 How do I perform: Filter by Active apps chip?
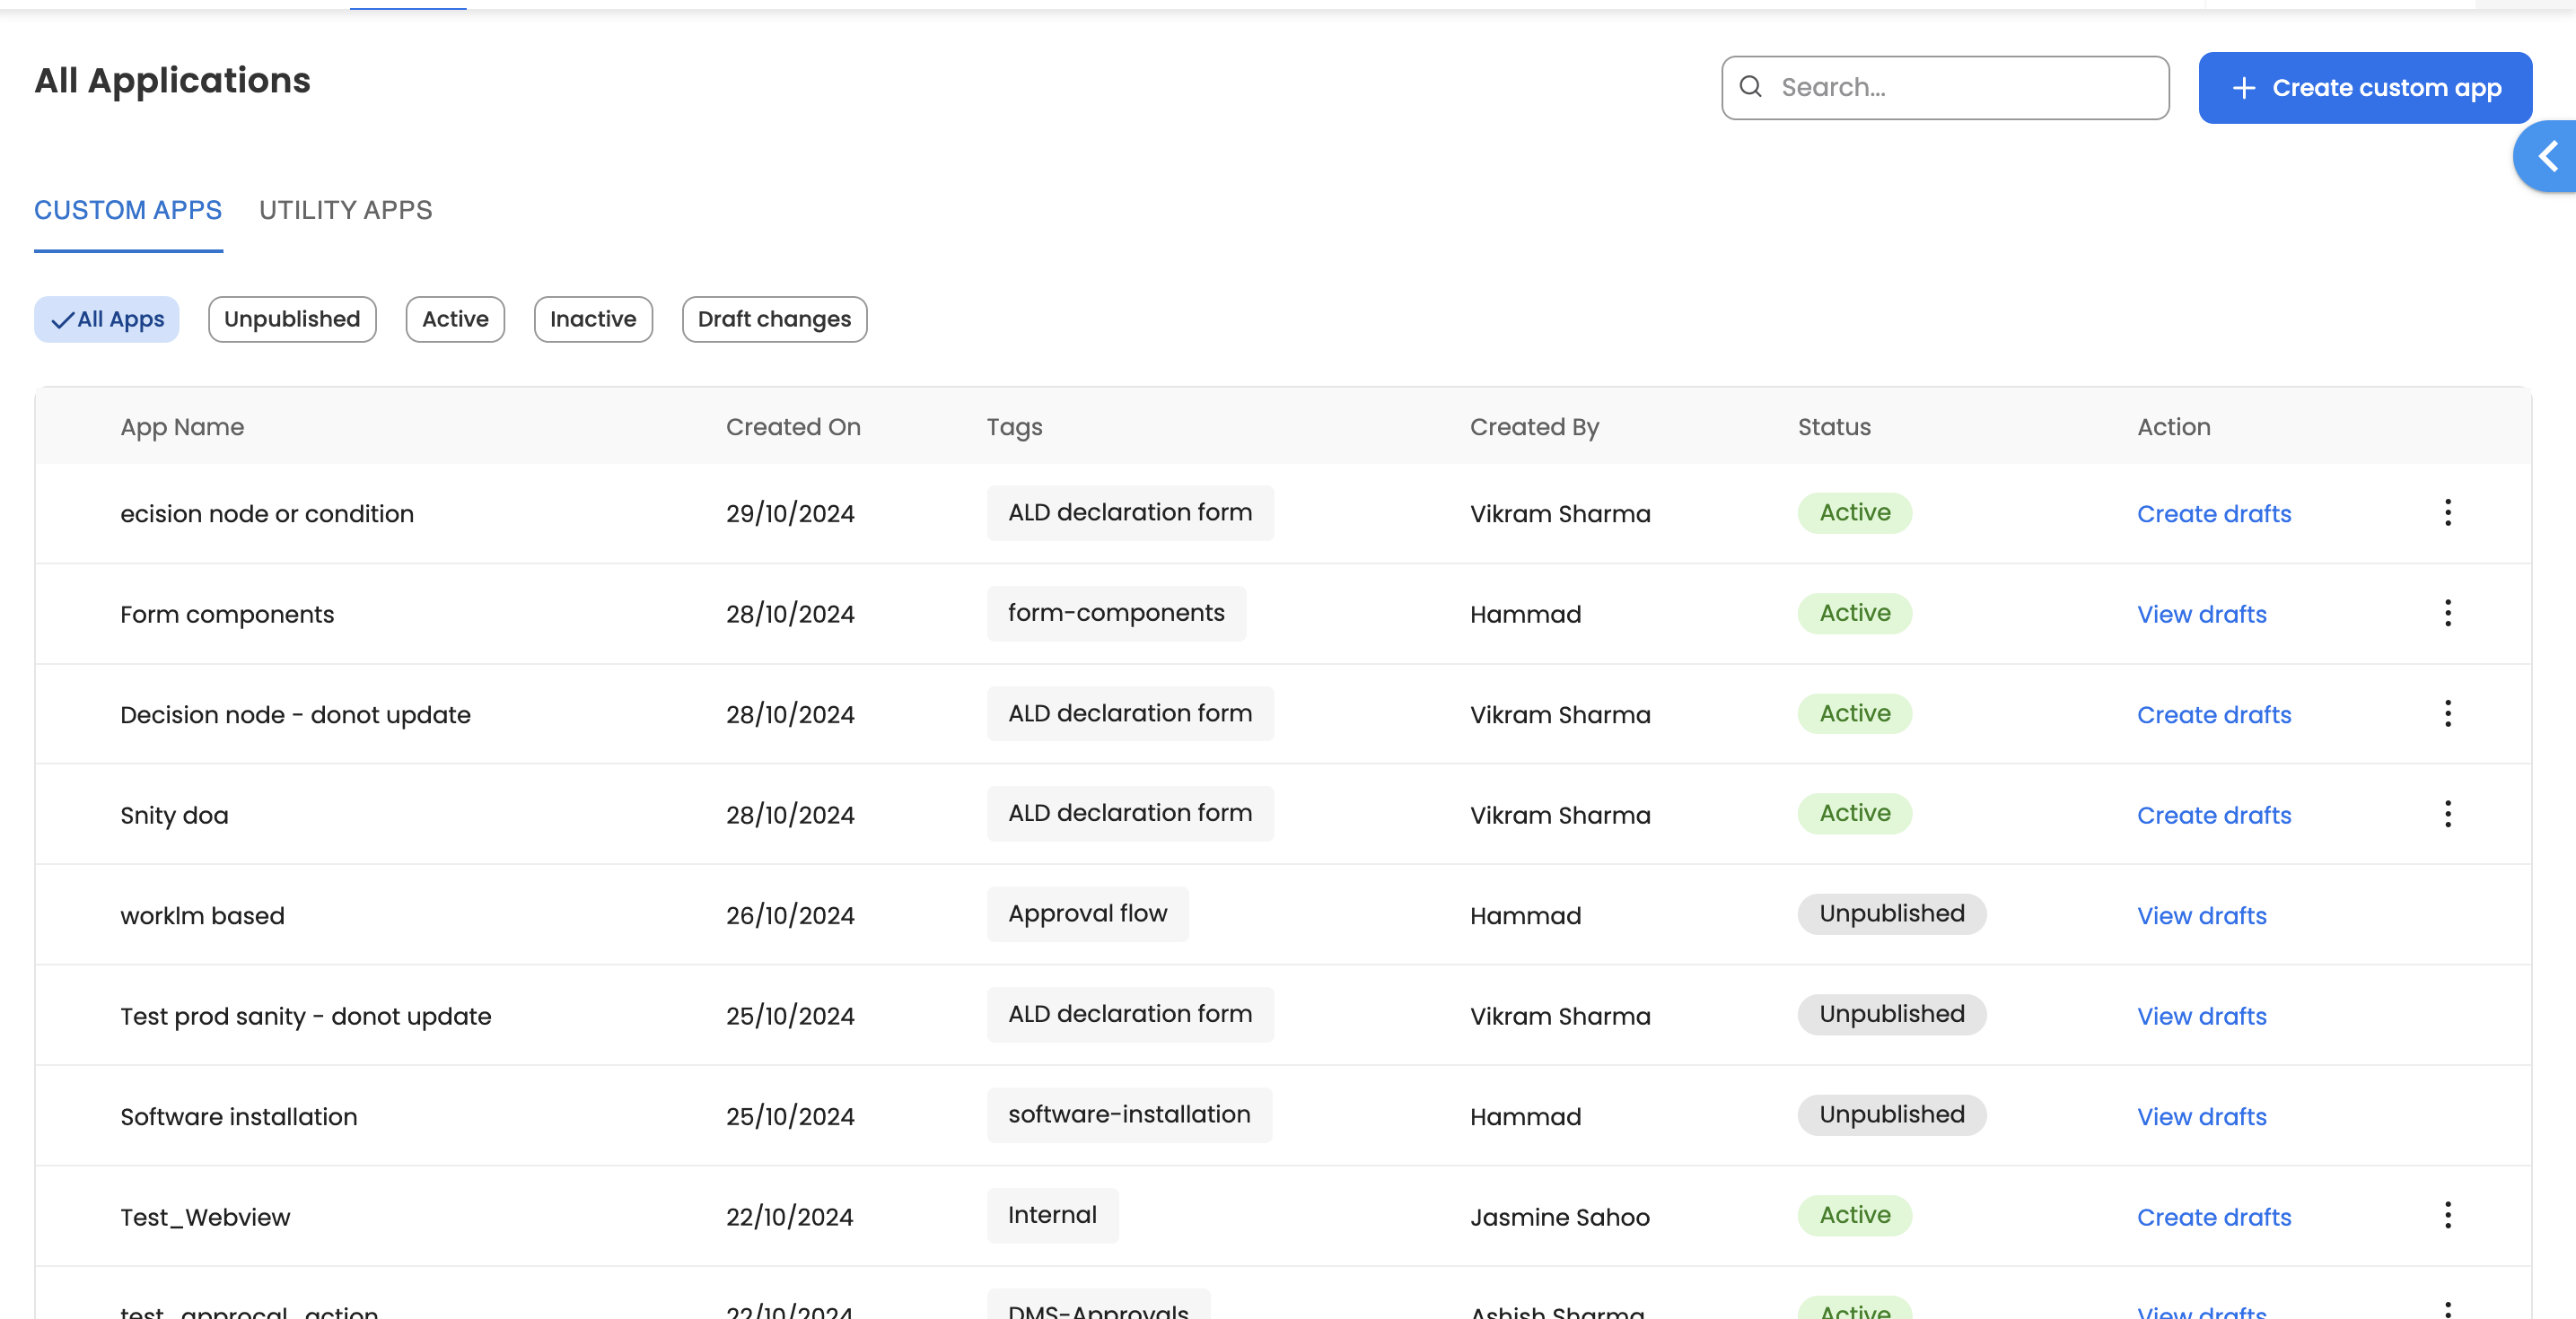pos(455,319)
